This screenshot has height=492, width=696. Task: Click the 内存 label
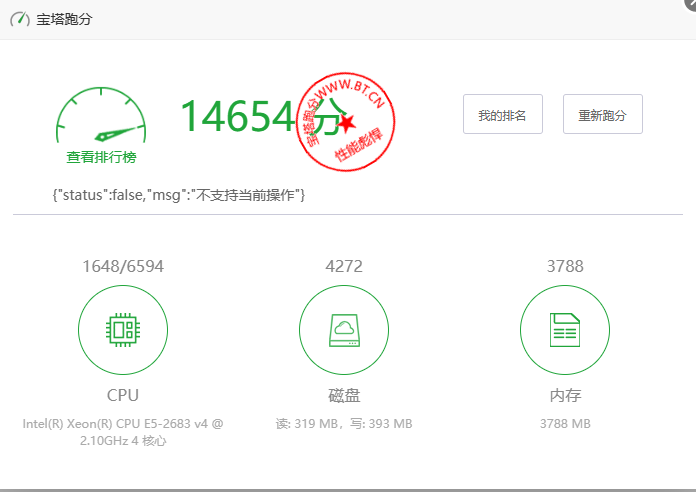pos(565,395)
